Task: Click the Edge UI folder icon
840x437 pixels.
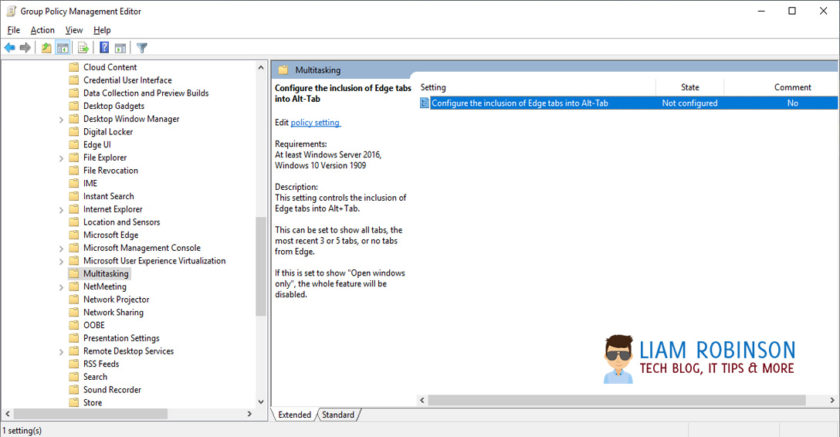Action: pyautogui.click(x=74, y=145)
